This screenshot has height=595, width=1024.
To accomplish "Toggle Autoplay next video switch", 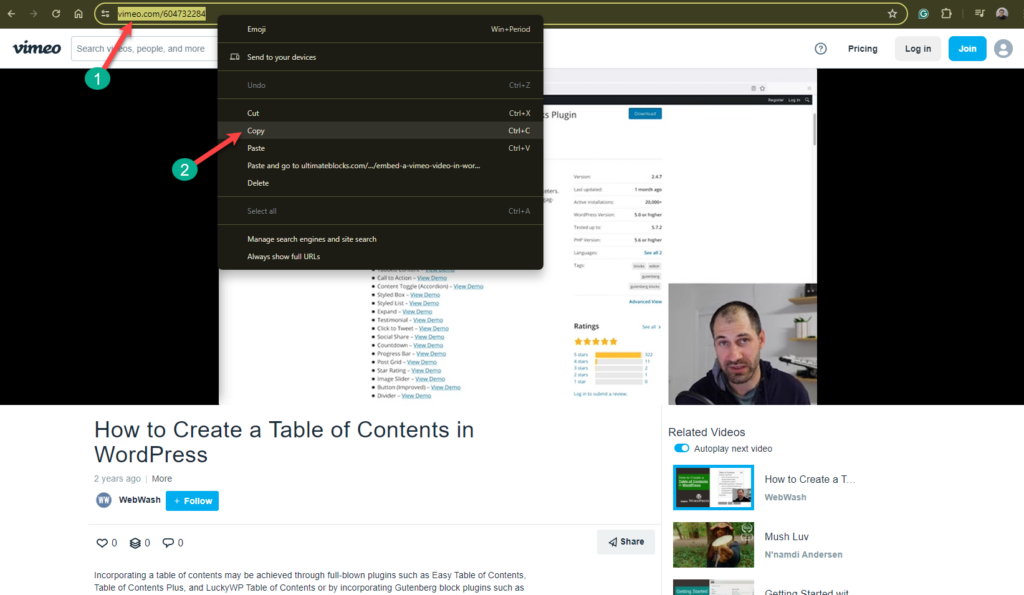I will (x=681, y=448).
